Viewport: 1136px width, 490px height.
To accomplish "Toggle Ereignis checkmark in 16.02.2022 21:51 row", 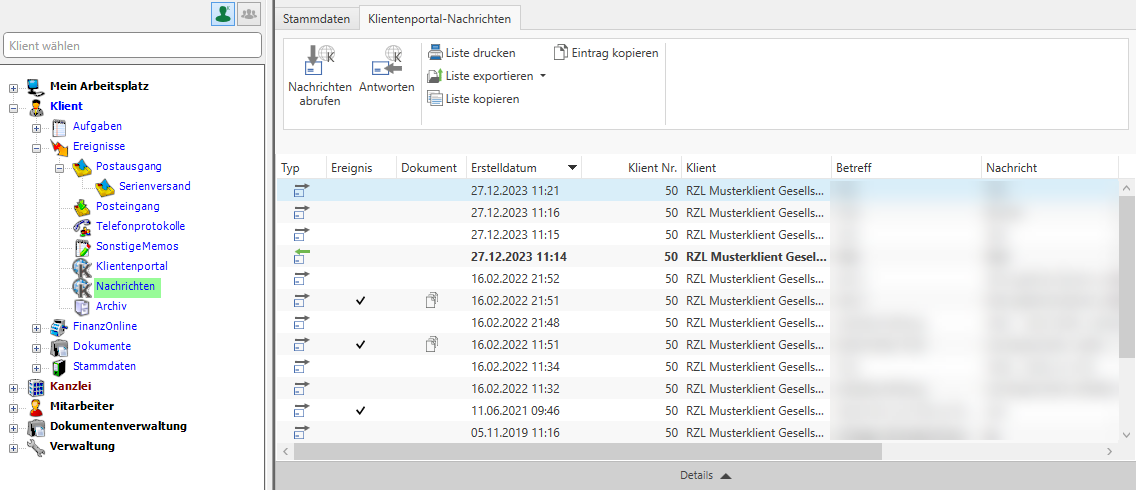I will [x=361, y=299].
